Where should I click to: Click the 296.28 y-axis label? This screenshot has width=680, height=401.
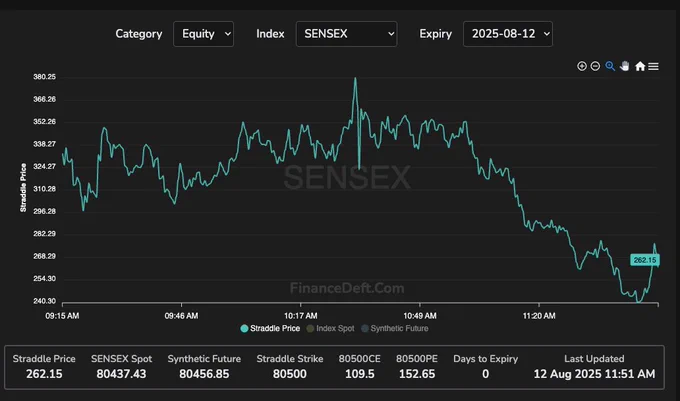[x=44, y=212]
